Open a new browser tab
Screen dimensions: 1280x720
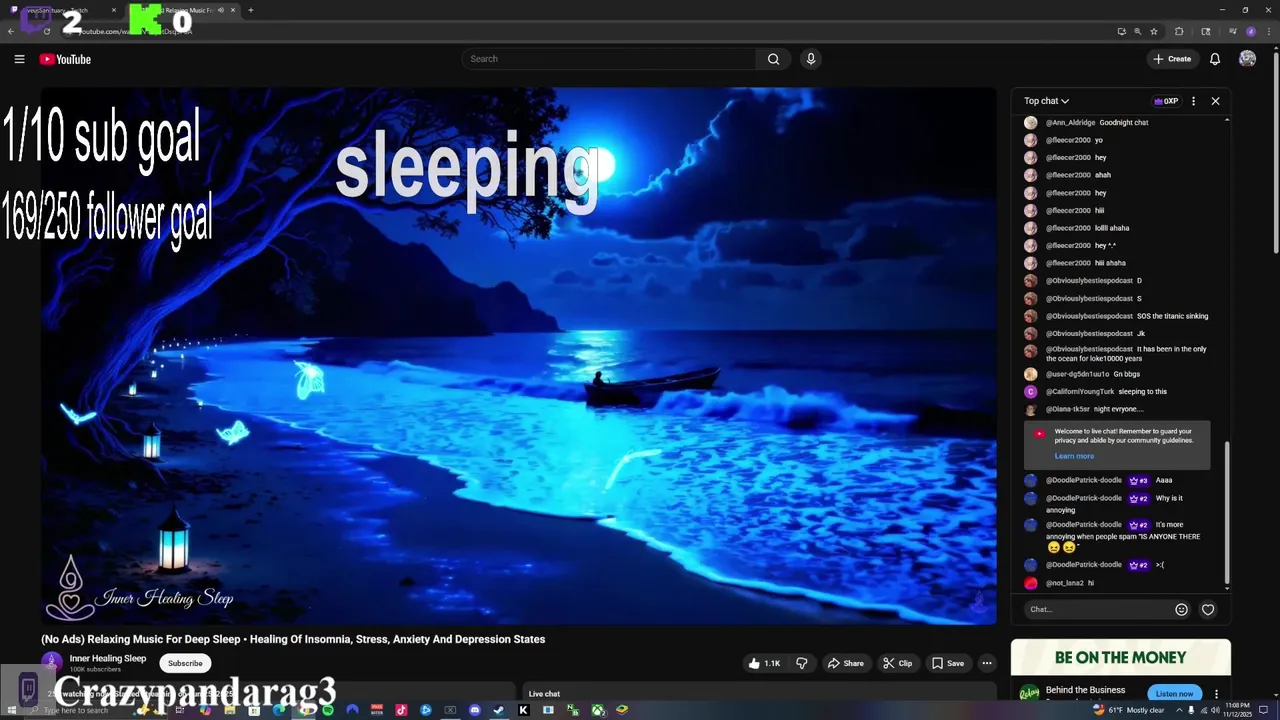(250, 10)
